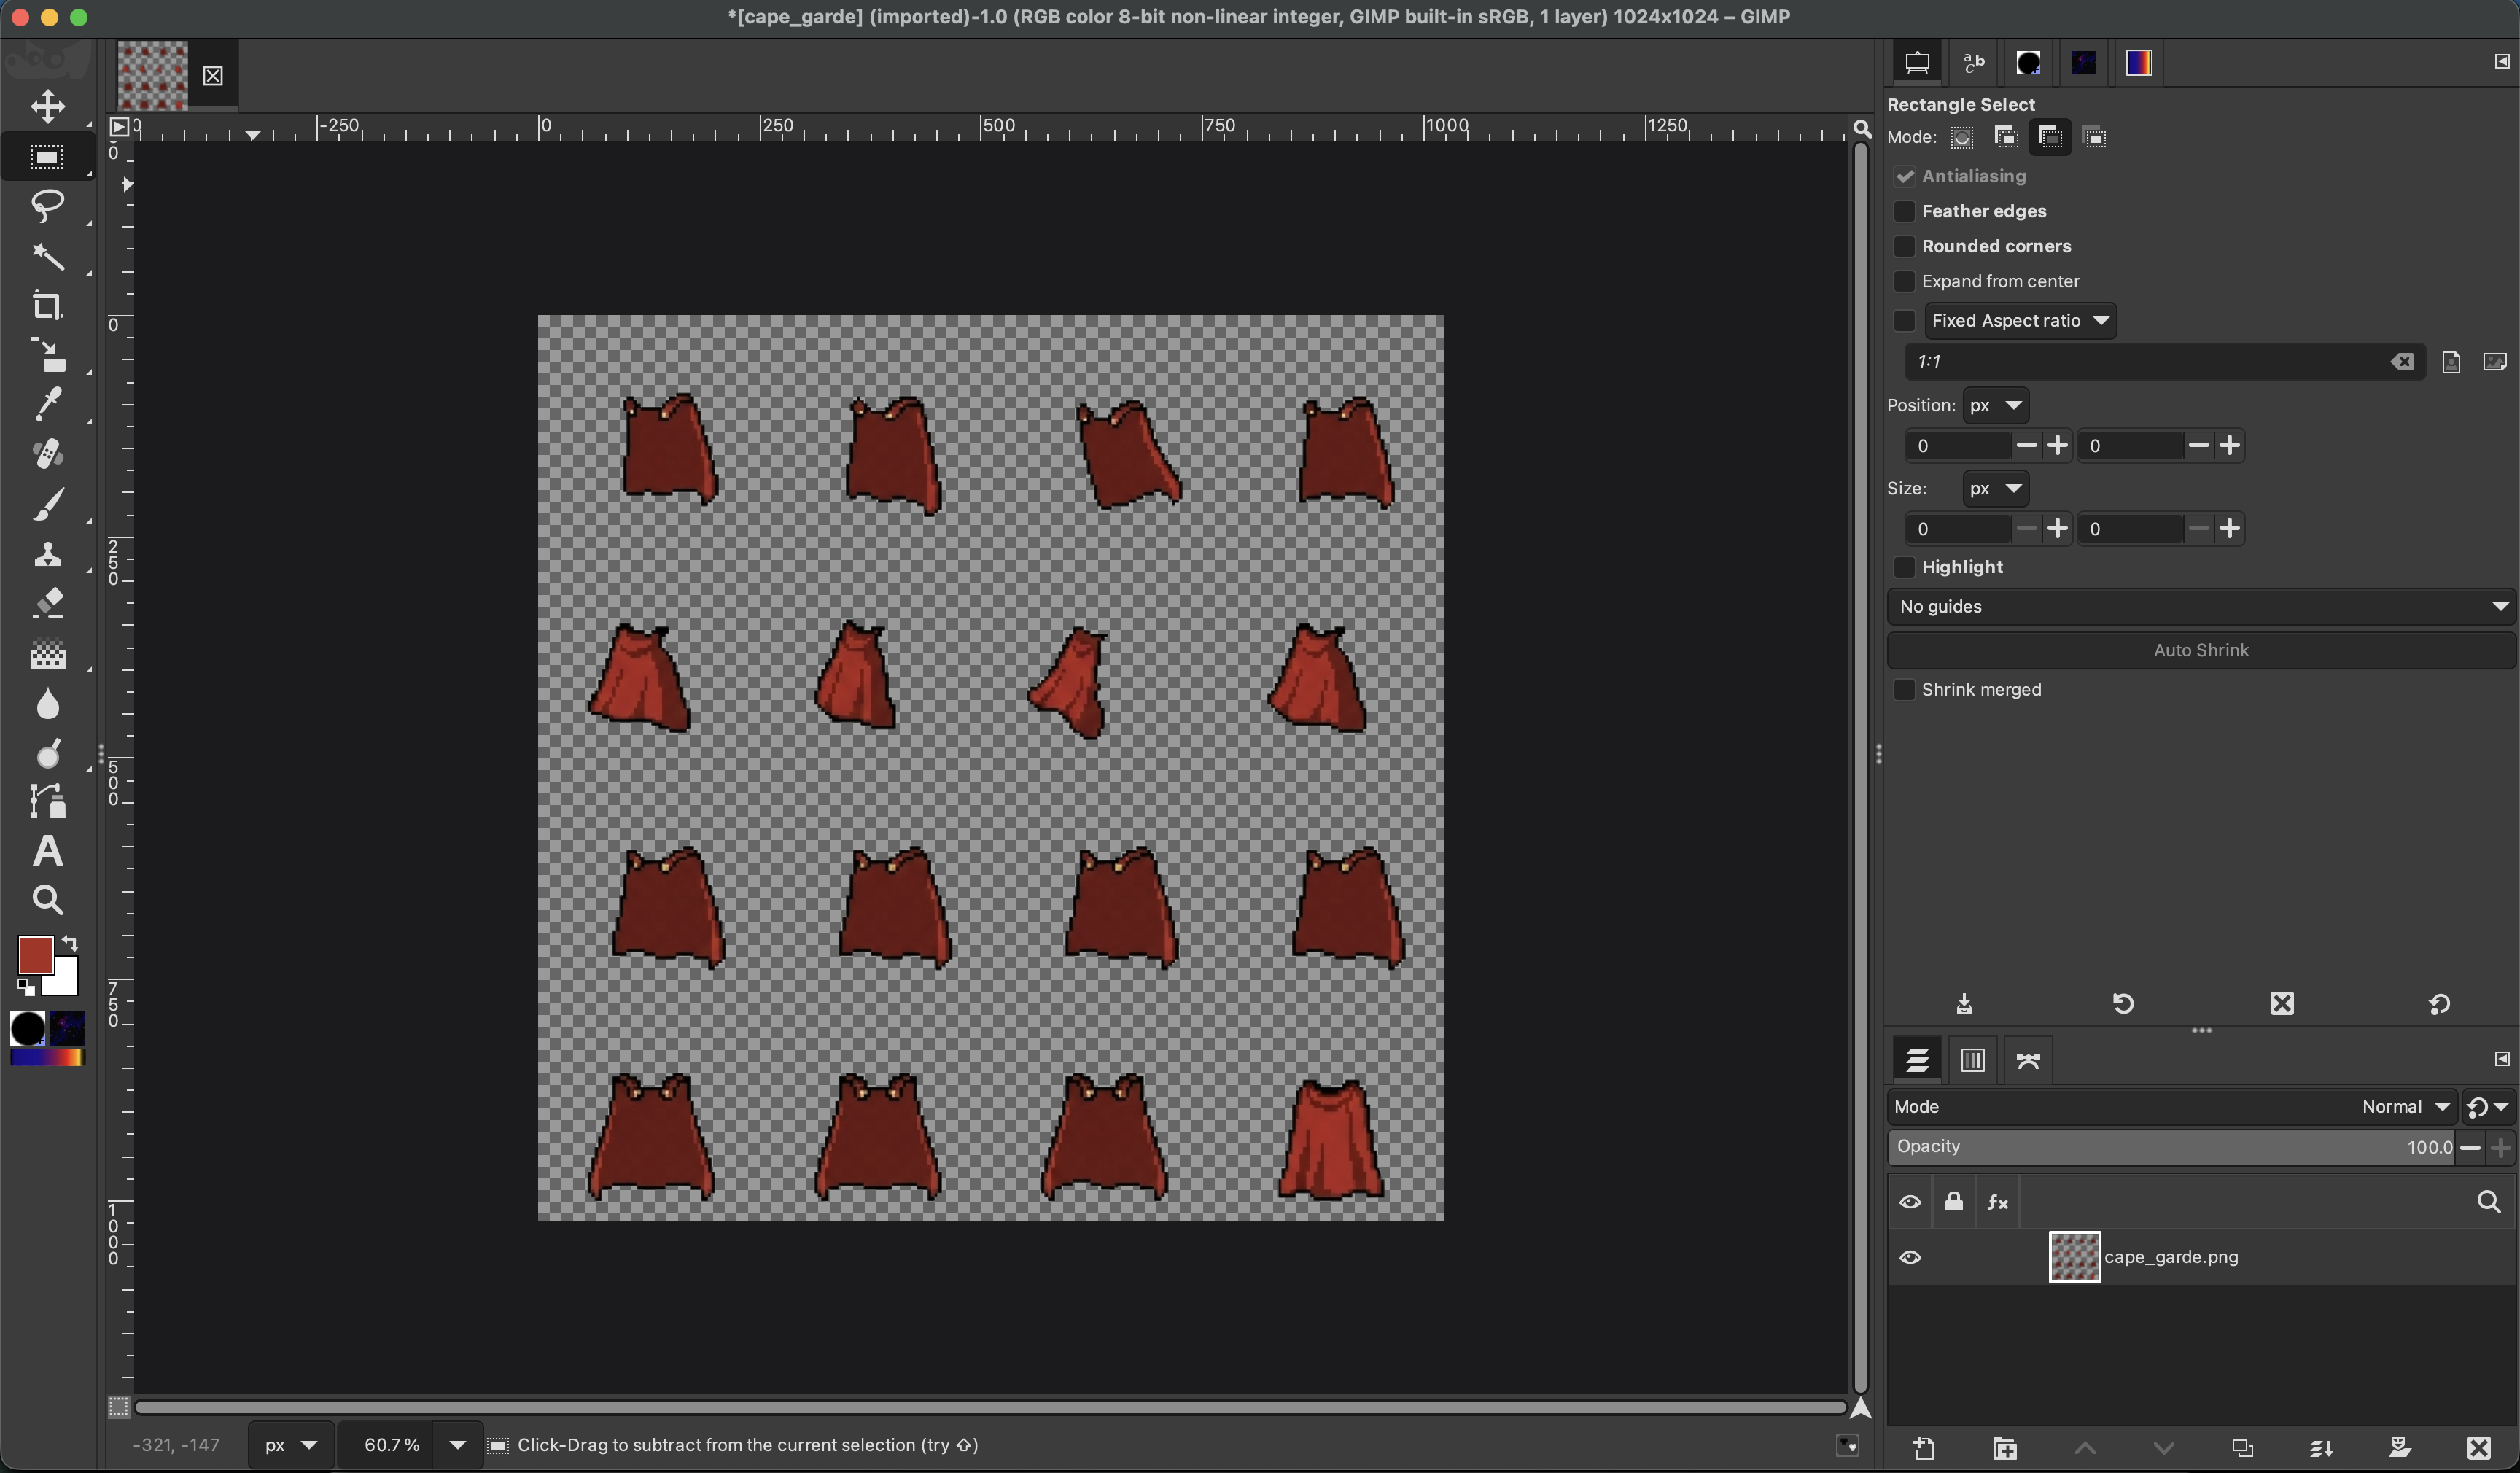Select the Clone tool
The image size is (2520, 1473).
[47, 555]
